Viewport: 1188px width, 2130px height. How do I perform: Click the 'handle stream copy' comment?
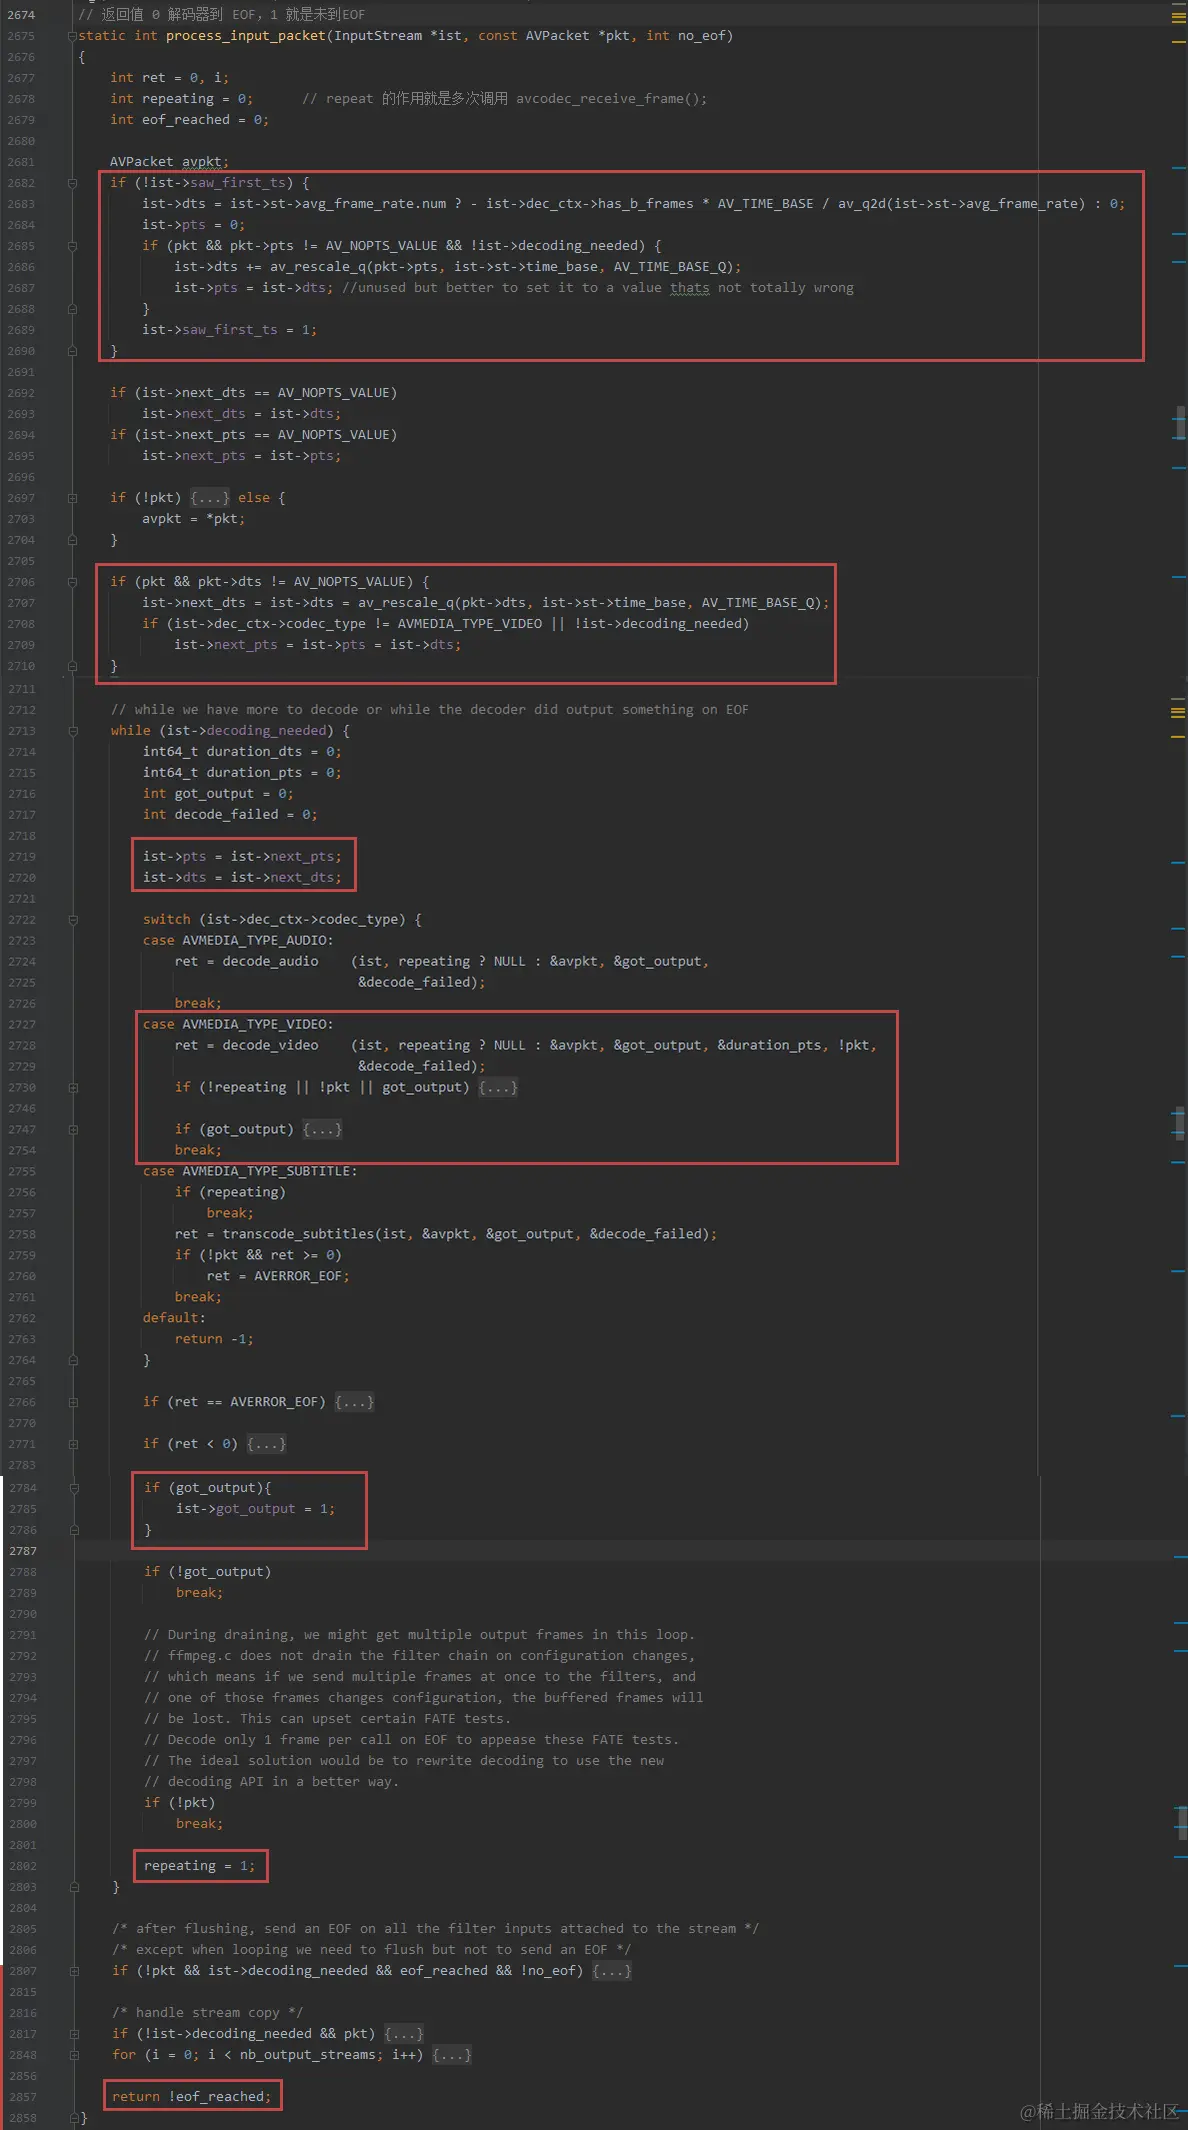point(207,2013)
